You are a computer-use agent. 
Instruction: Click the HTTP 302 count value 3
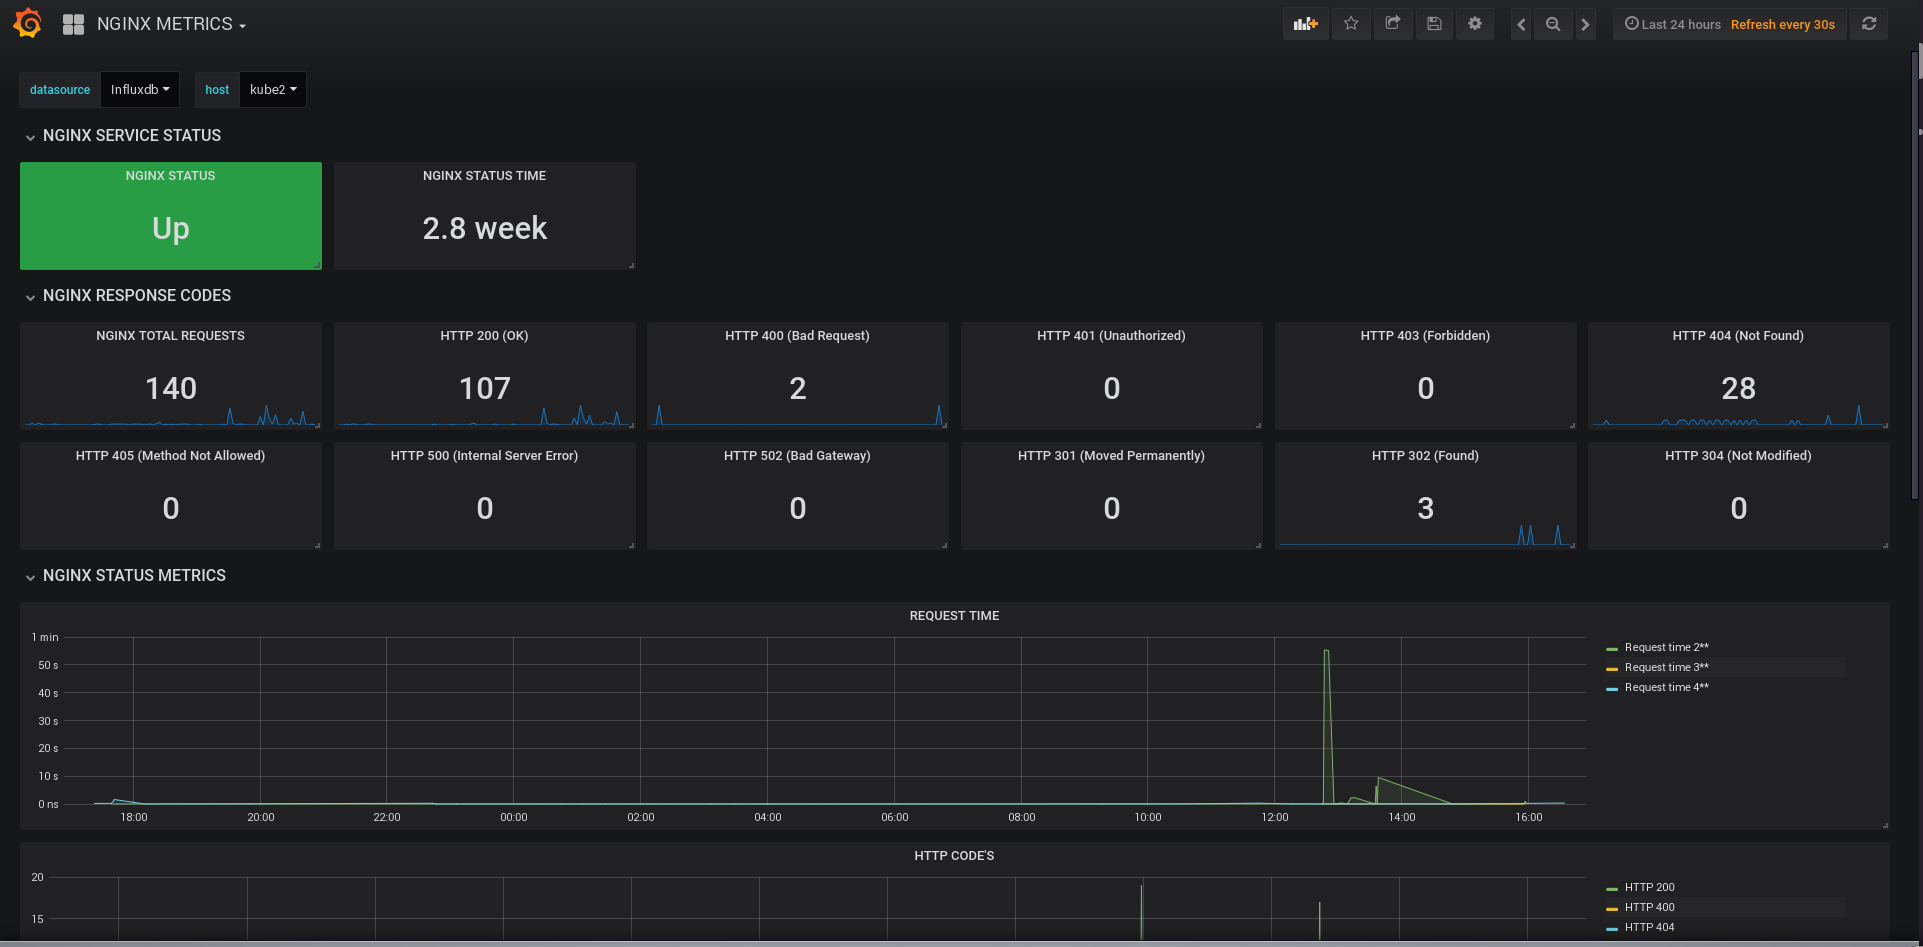pyautogui.click(x=1426, y=508)
